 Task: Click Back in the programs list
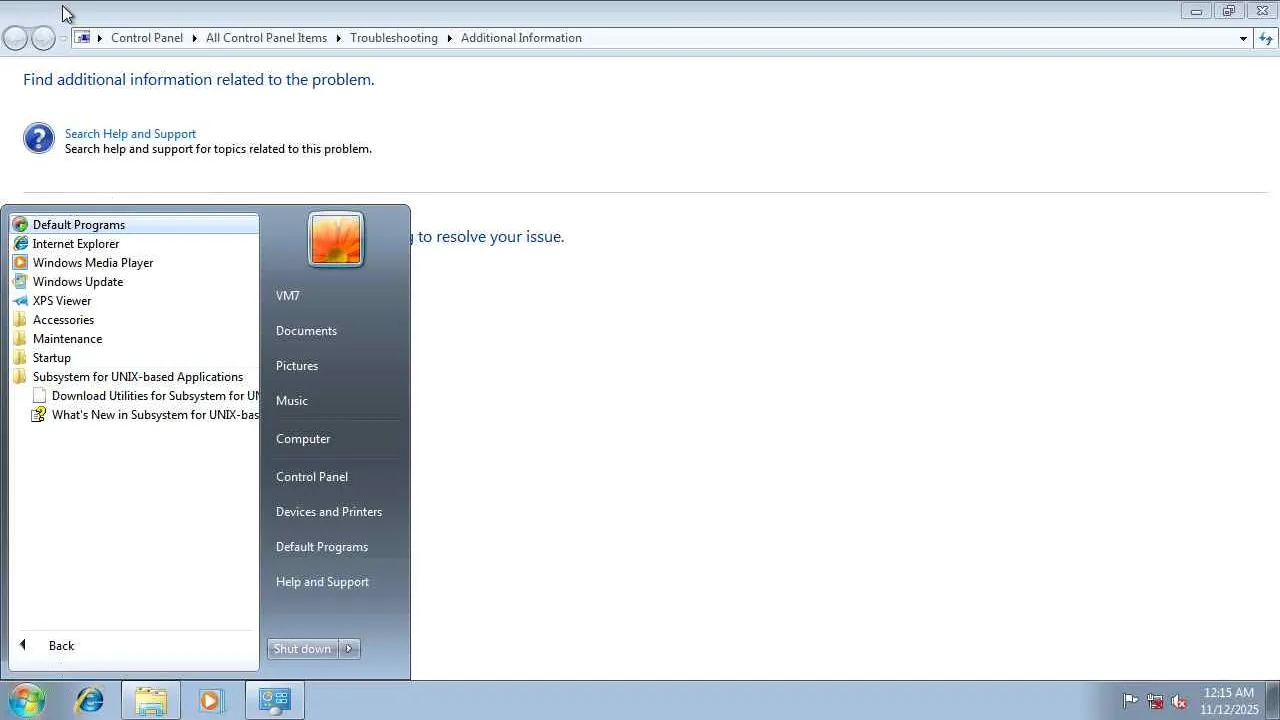(x=62, y=646)
